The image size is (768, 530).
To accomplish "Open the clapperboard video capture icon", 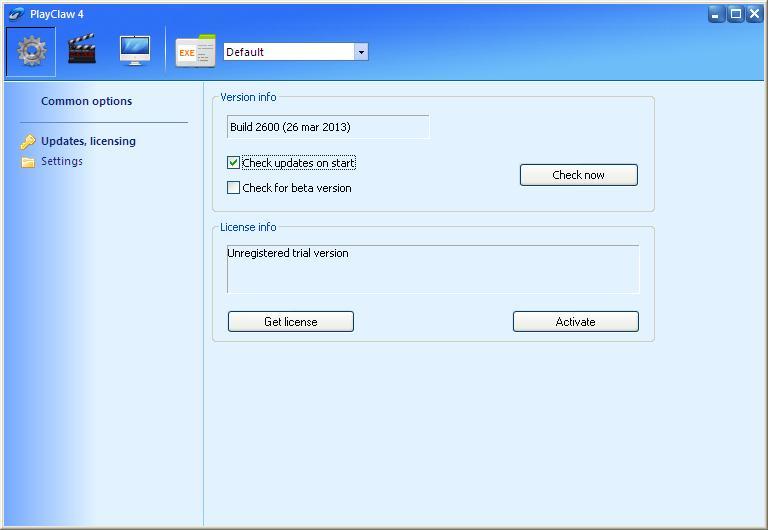I will (x=82, y=49).
